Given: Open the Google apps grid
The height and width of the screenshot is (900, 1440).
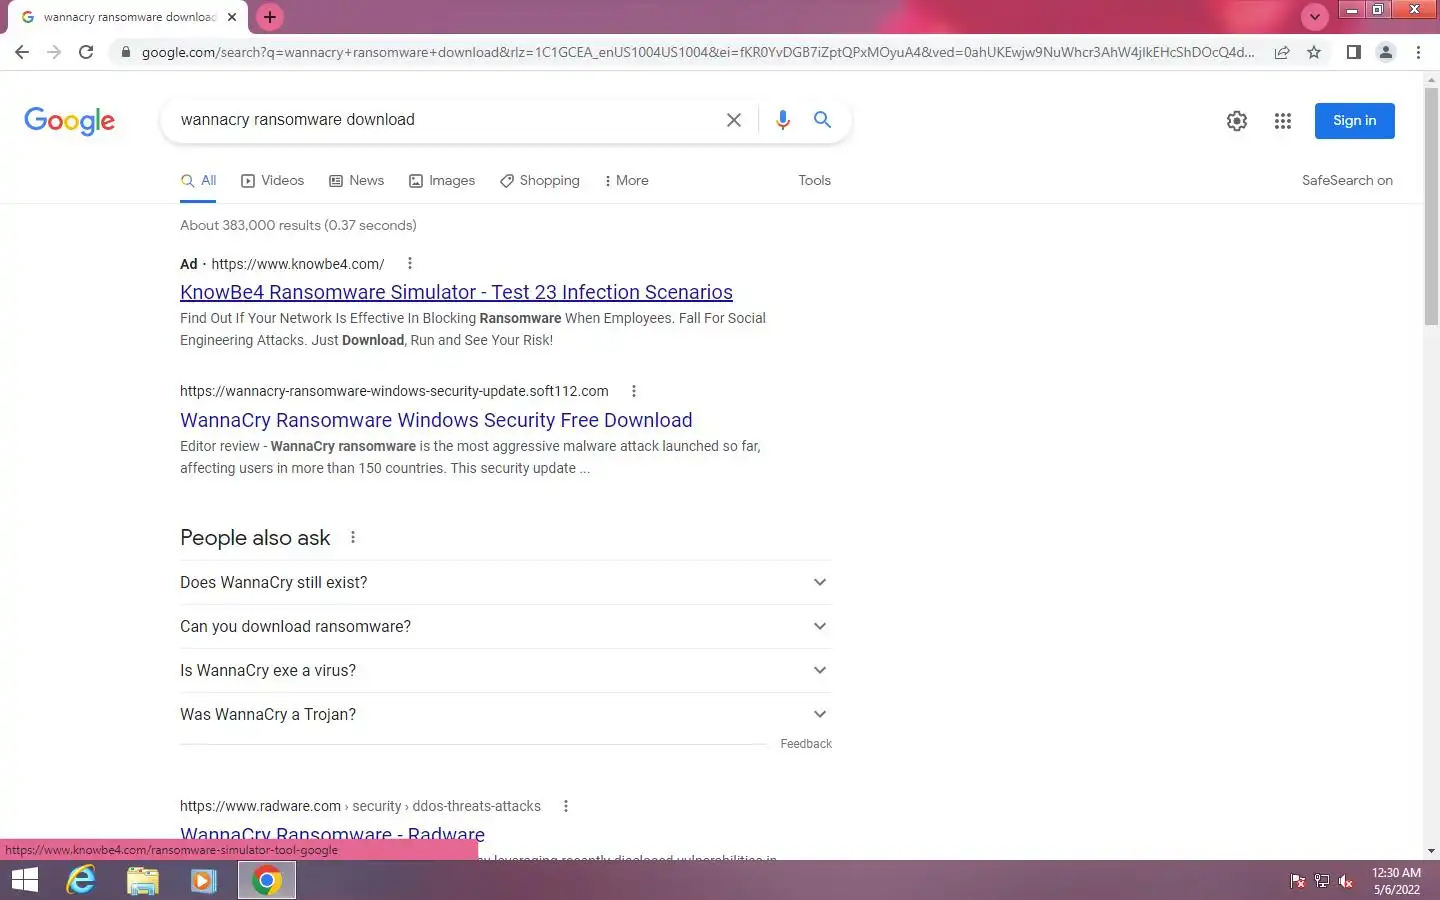Looking at the screenshot, I should pos(1283,121).
